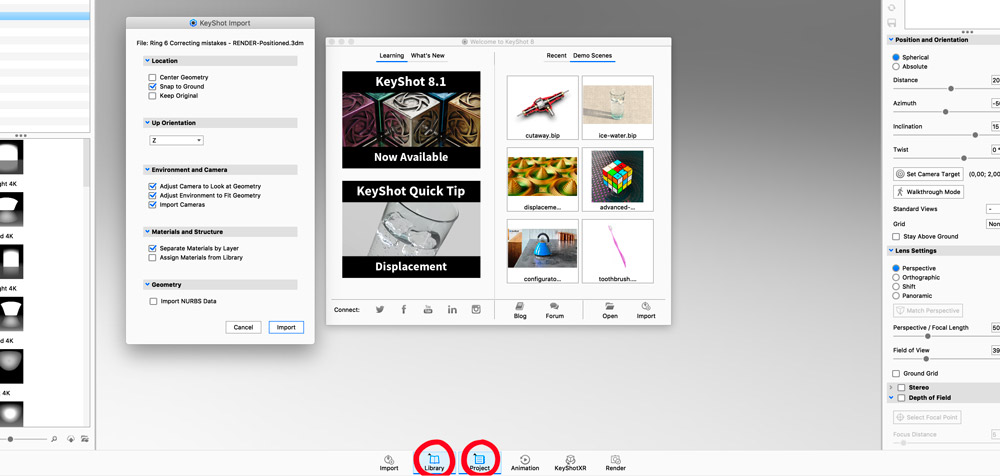Open the ice-water.bip demo scene
This screenshot has width=1000, height=476.
(617, 107)
